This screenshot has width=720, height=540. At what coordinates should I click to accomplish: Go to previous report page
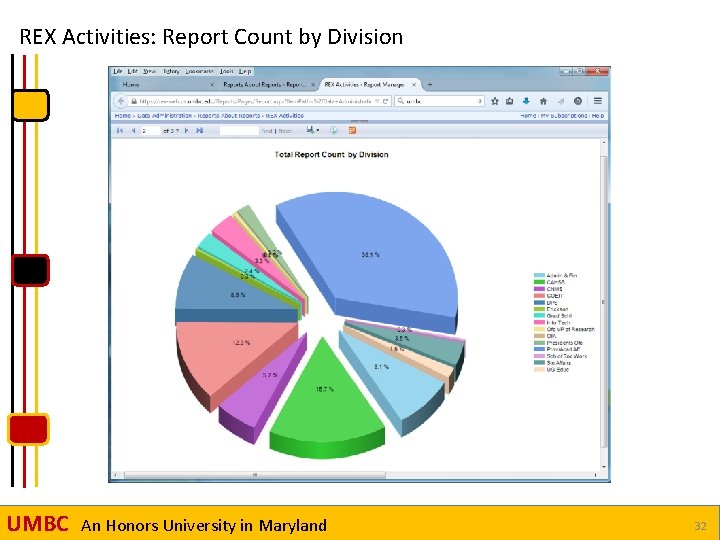133,131
